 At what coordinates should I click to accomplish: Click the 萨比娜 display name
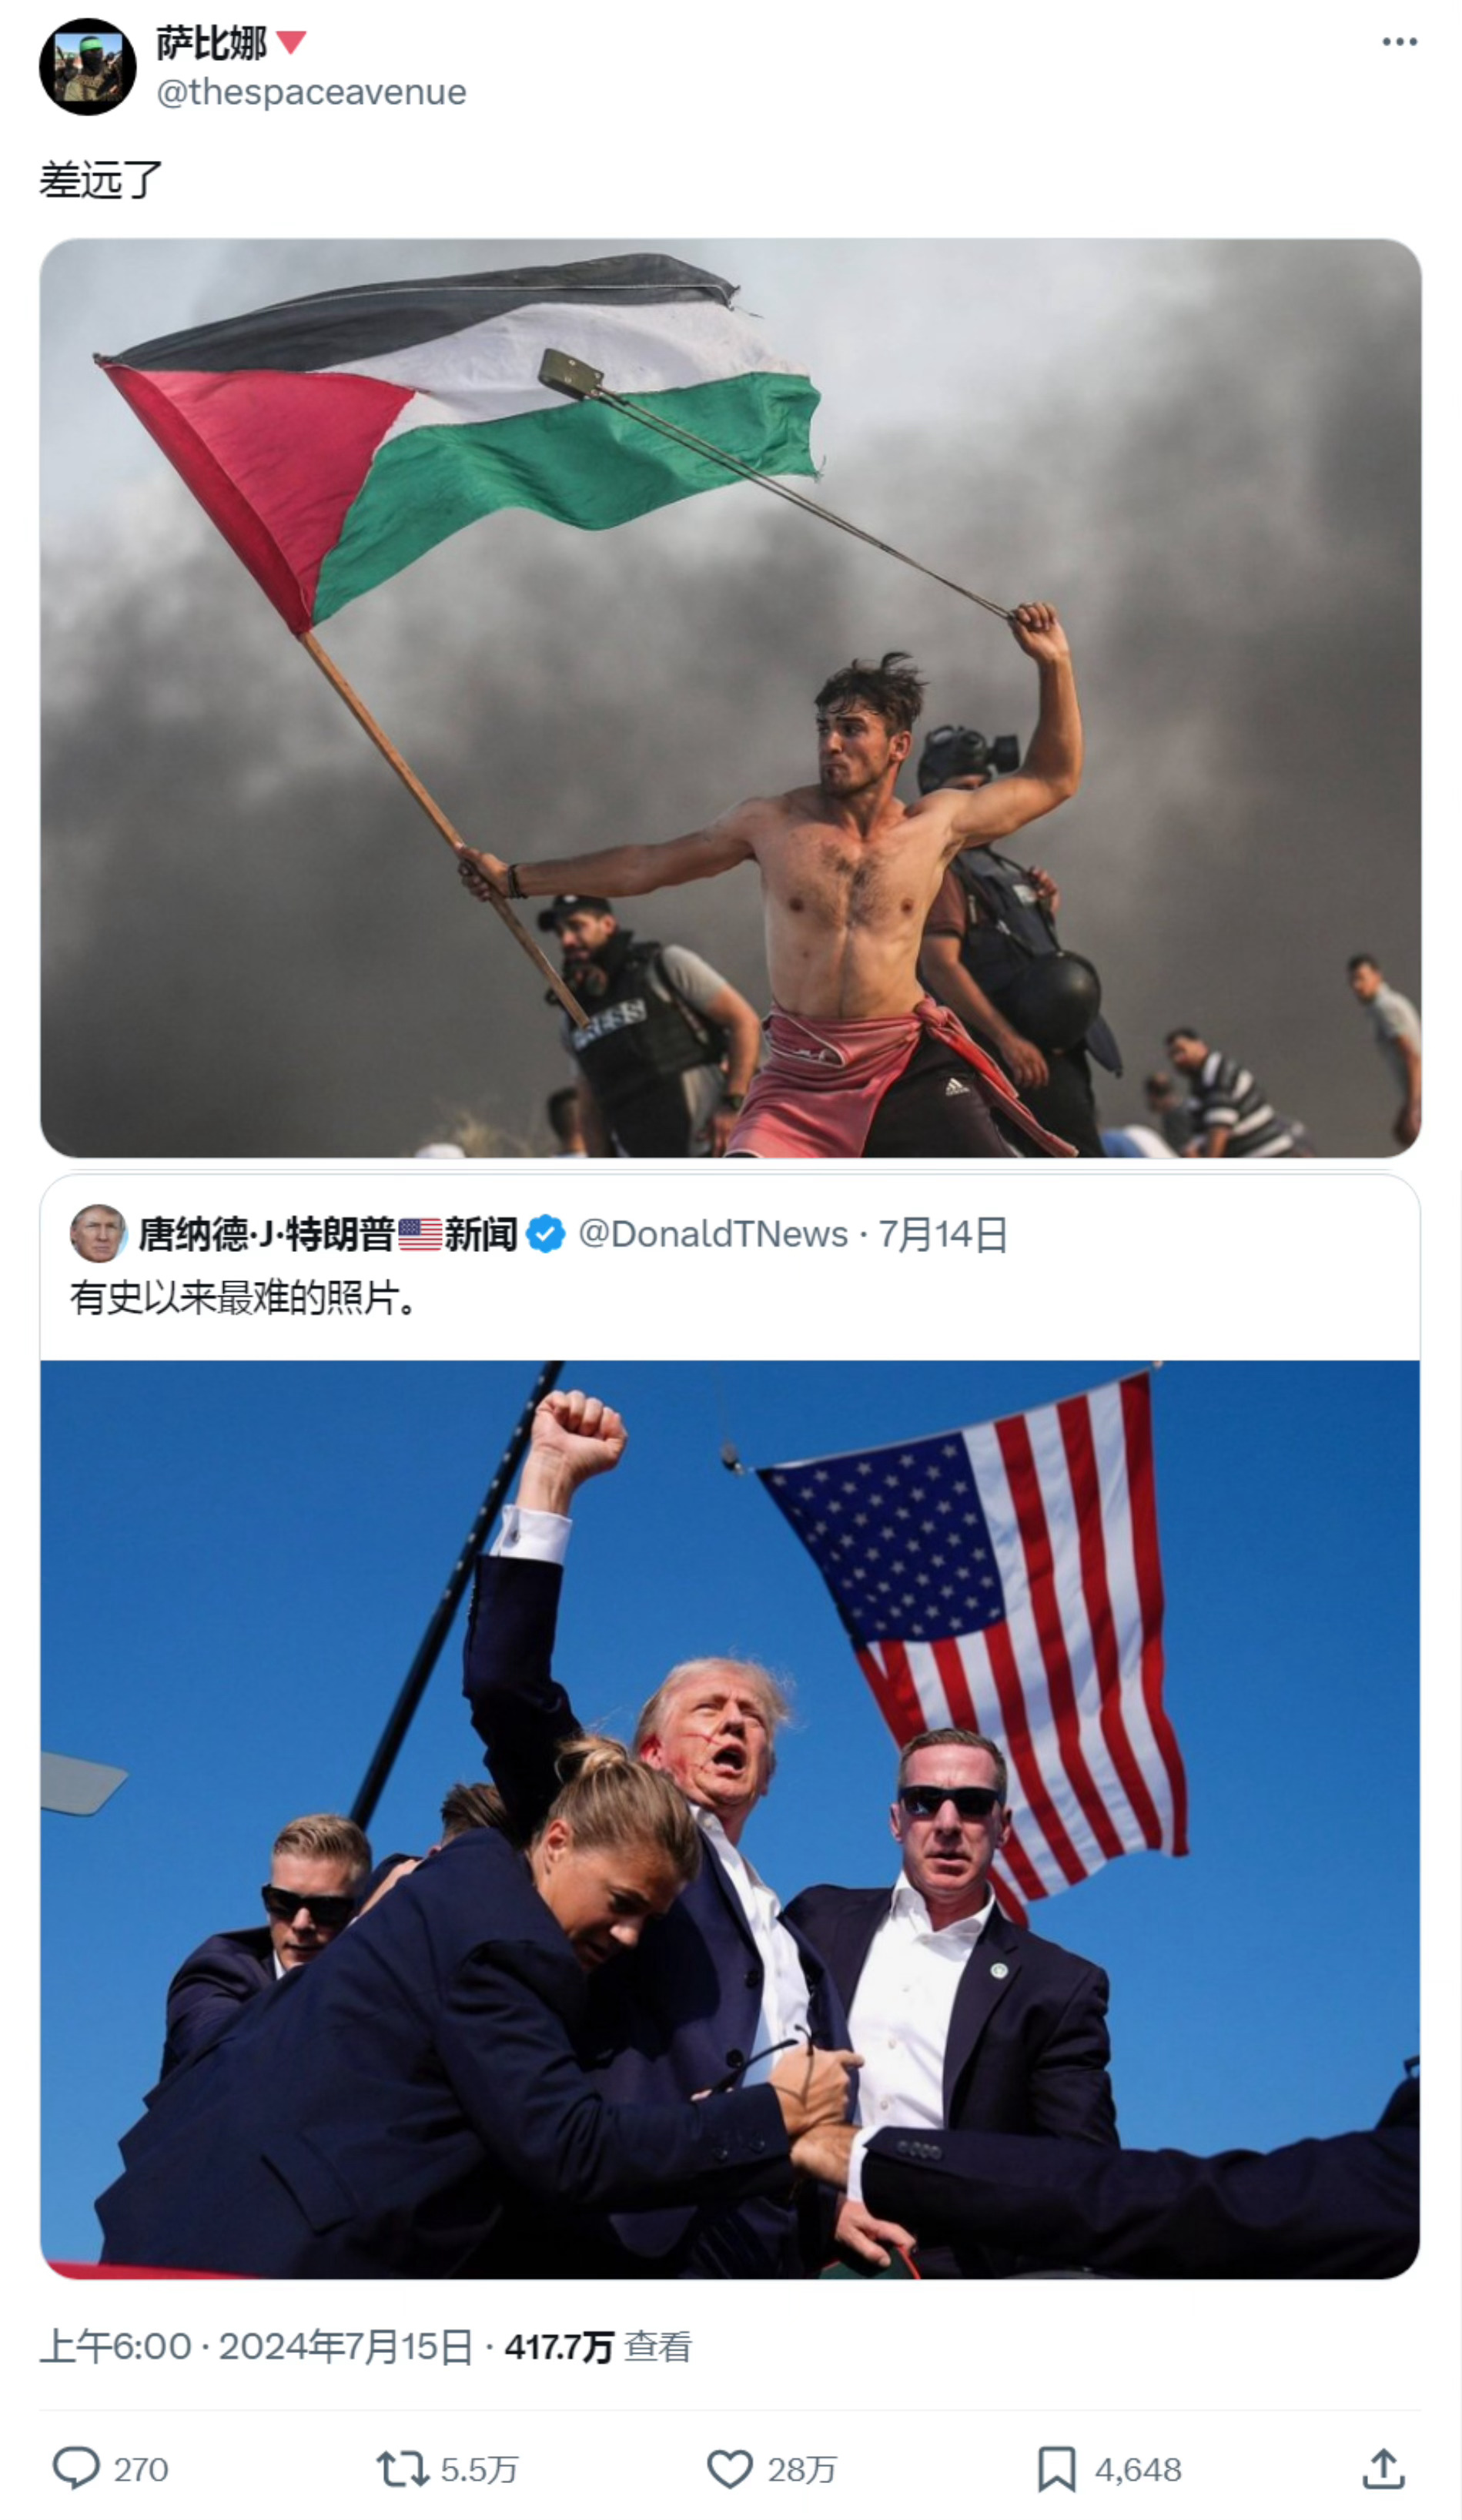[212, 43]
